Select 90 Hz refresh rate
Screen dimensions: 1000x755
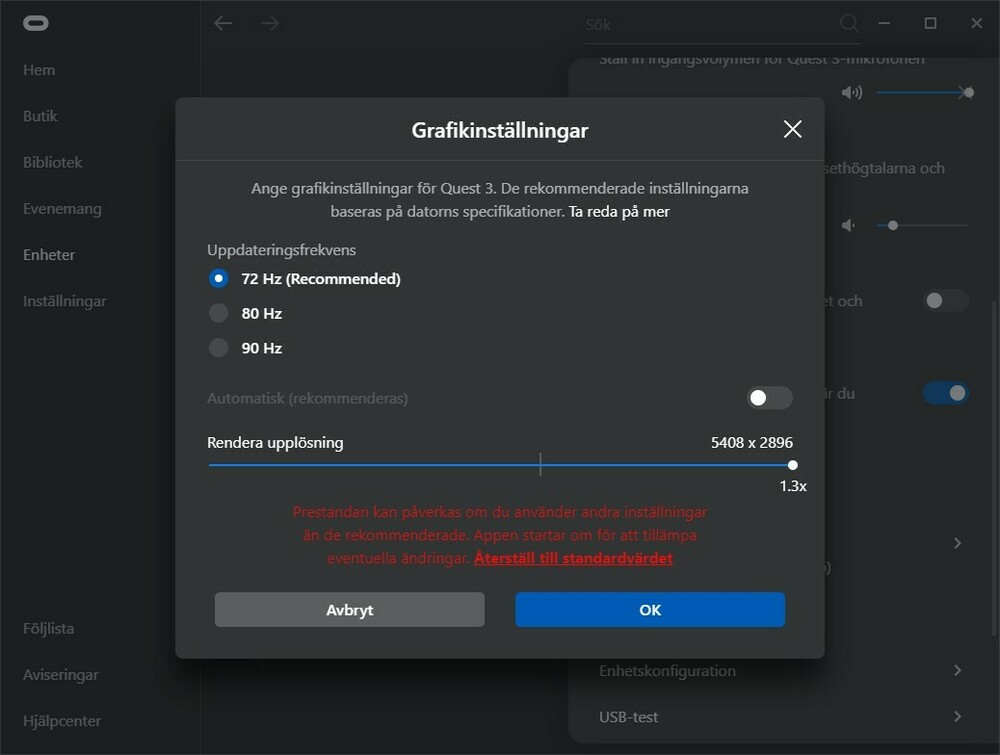point(219,348)
